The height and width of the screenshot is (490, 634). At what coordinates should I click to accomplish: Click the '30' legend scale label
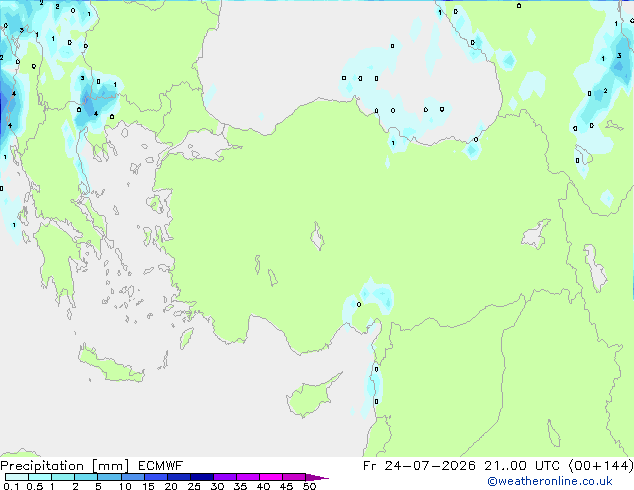217,486
